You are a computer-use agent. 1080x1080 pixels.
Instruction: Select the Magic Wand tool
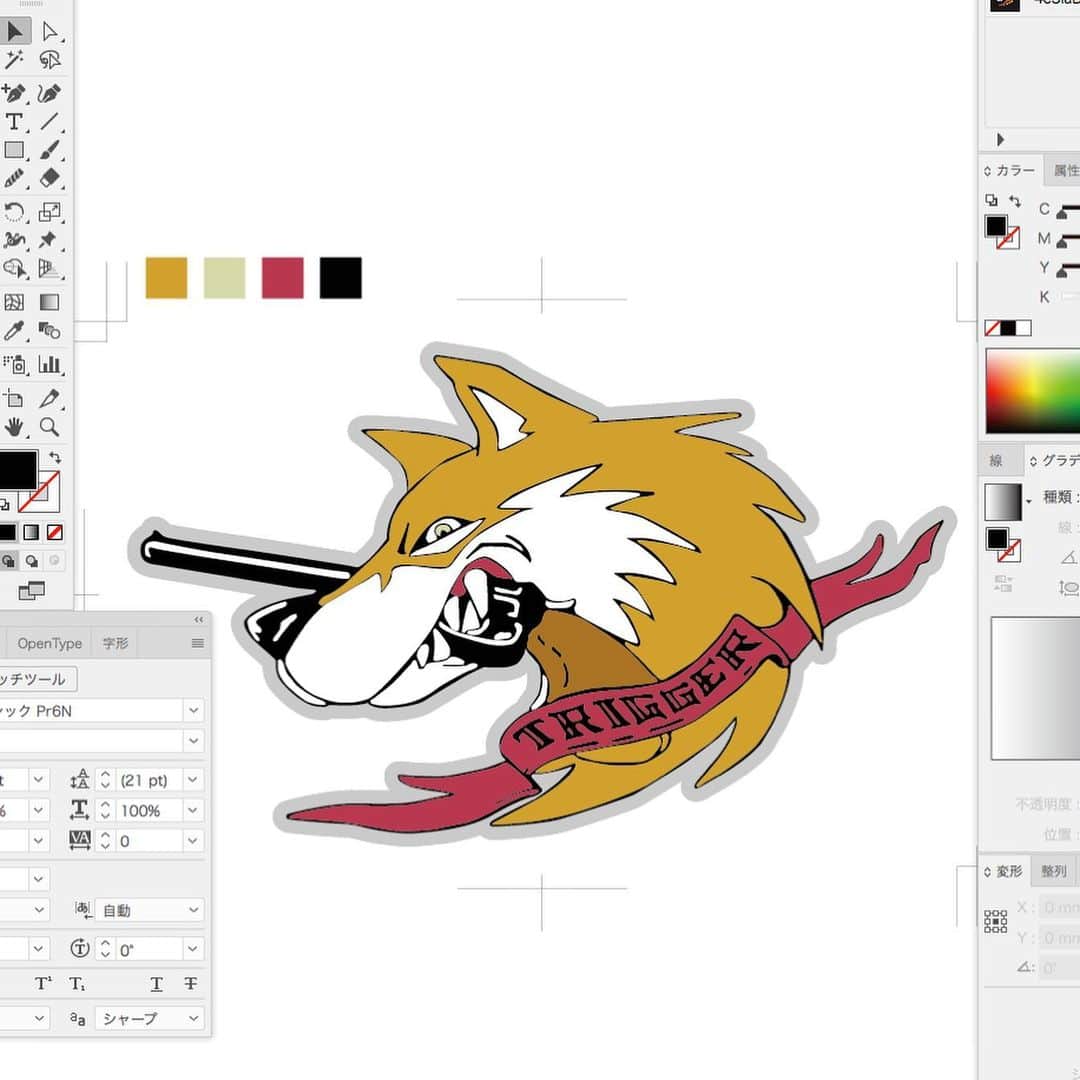point(14,60)
